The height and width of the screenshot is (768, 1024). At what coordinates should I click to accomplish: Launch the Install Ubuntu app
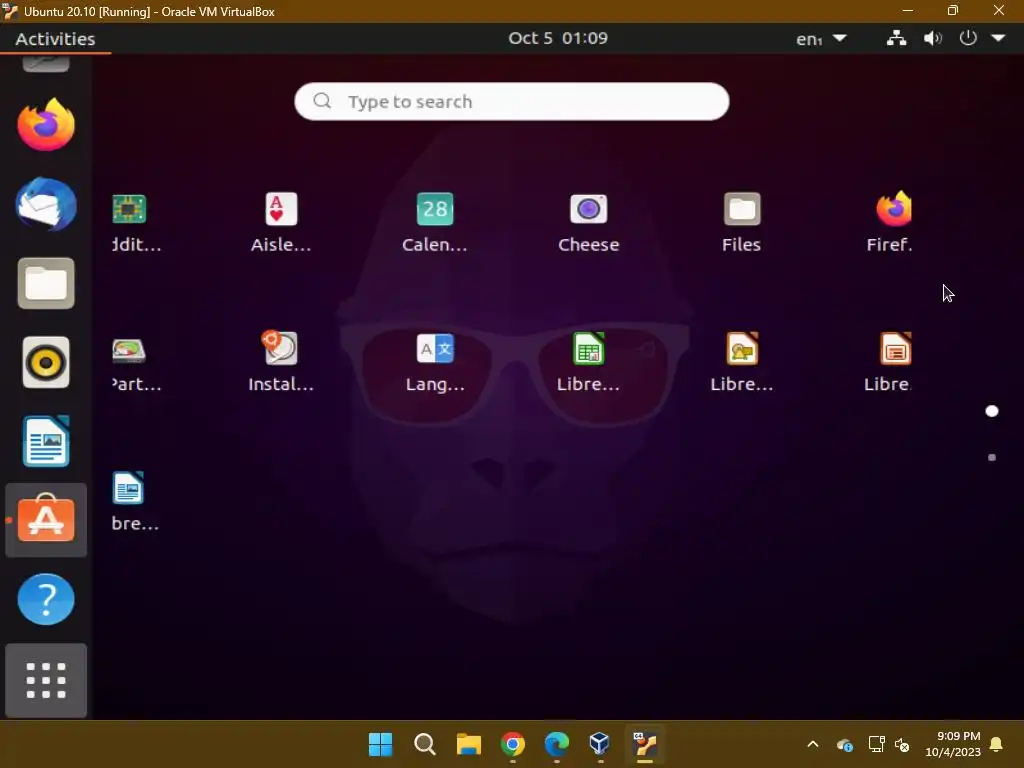click(x=281, y=363)
